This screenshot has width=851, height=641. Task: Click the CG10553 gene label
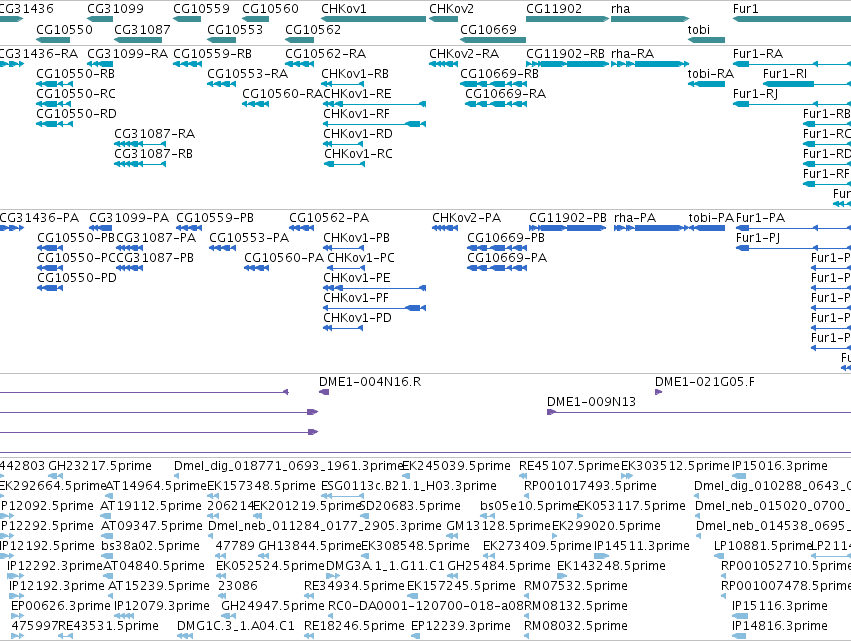point(235,29)
